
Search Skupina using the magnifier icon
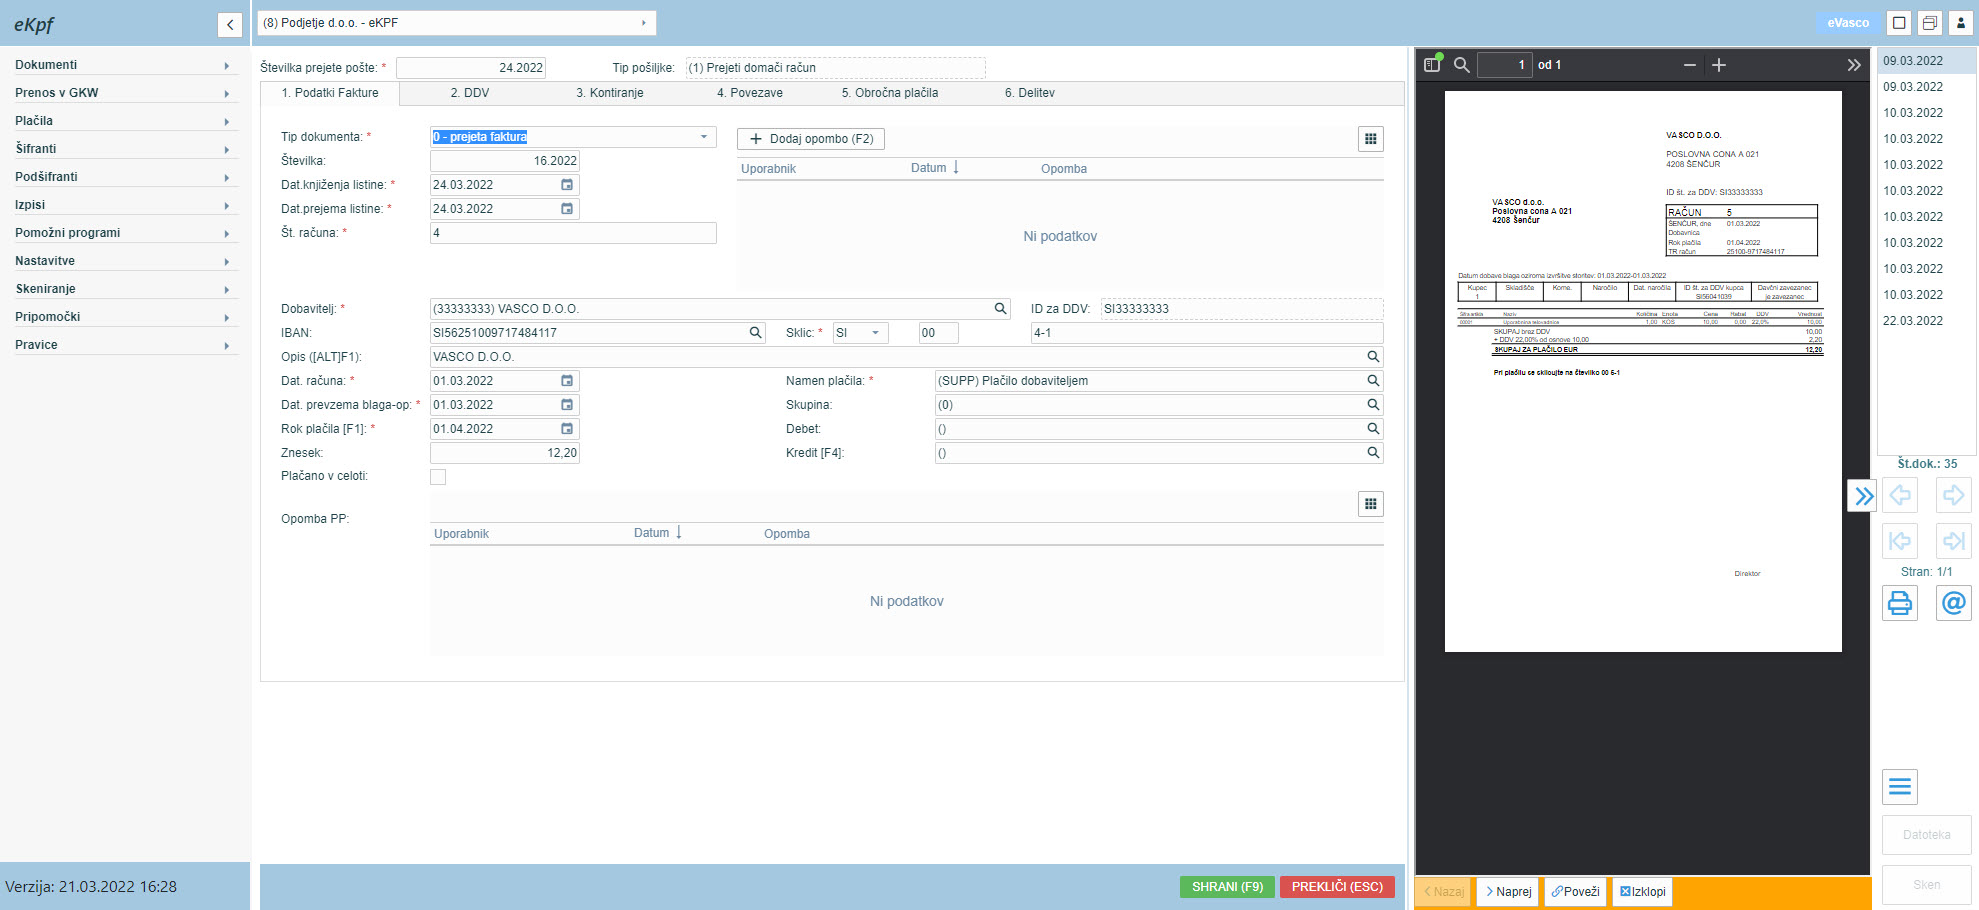[1373, 405]
